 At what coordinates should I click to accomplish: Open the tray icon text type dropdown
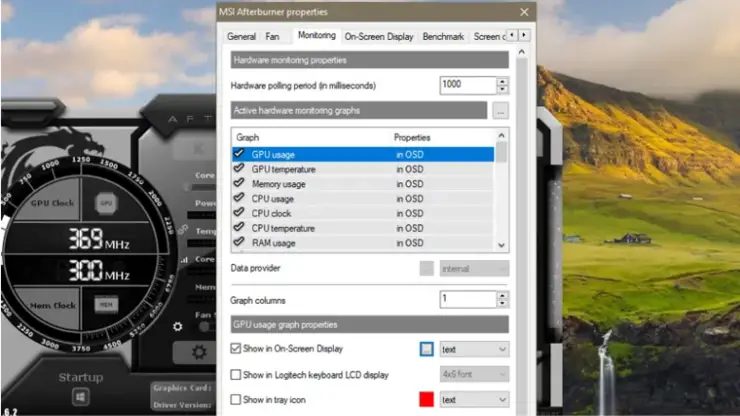[x=474, y=399]
